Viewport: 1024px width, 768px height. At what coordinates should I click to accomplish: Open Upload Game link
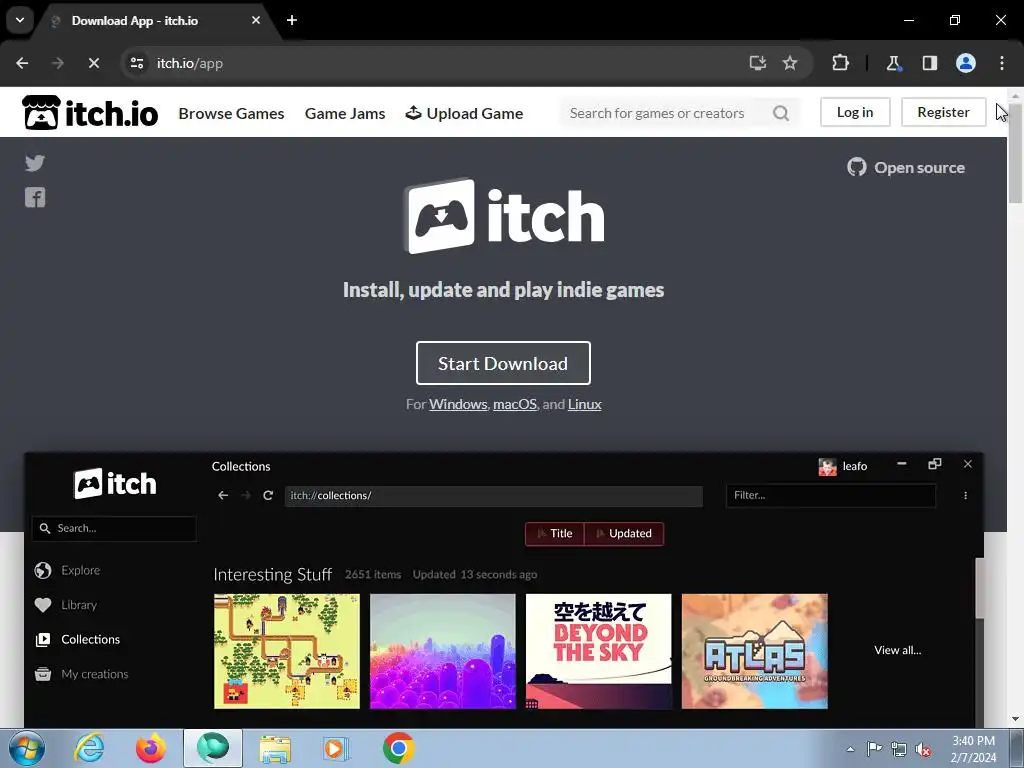click(x=464, y=113)
